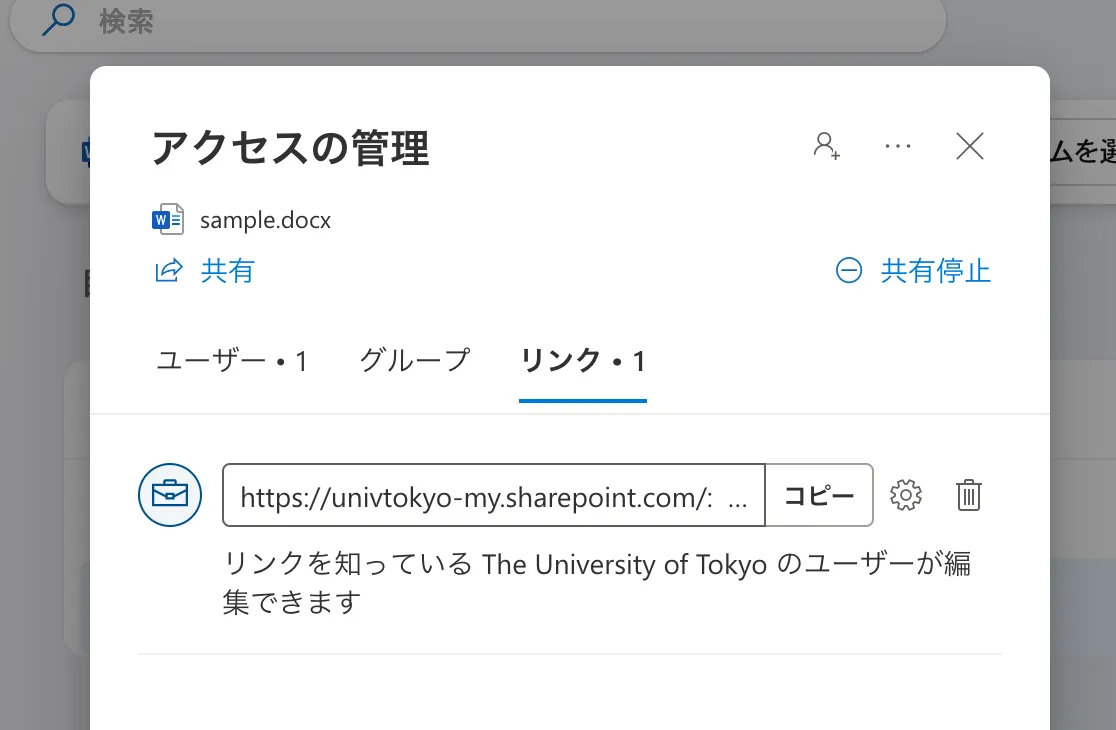1116x730 pixels.
Task: Click the magnifier search icon
Action: tap(58, 21)
